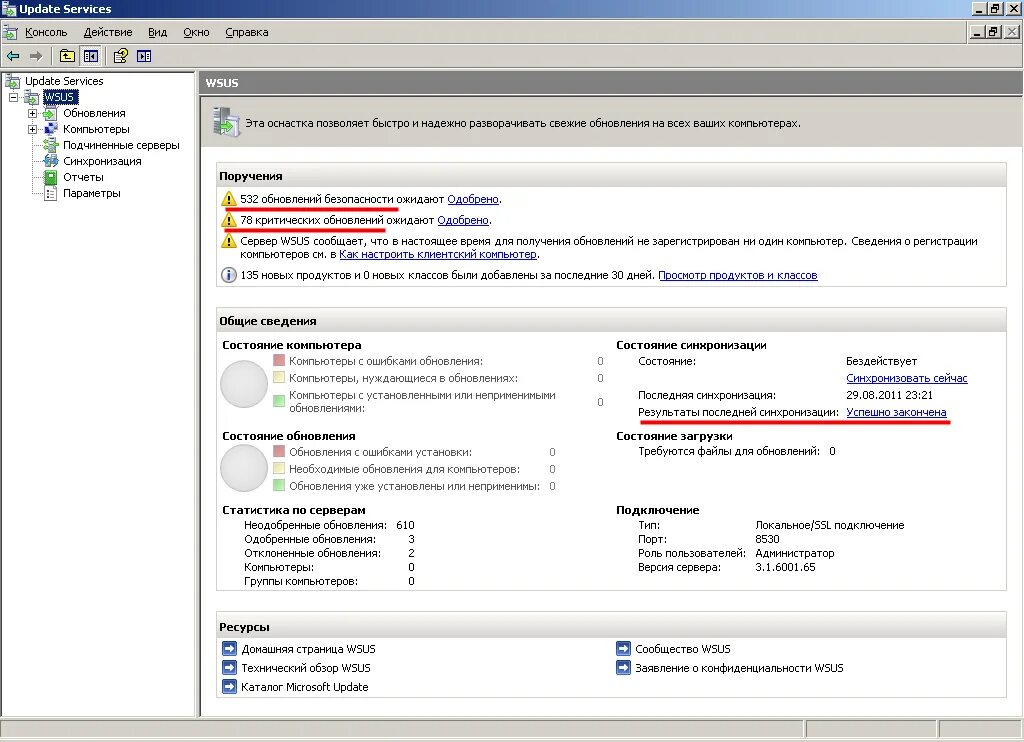Open Просмотр продуктов и классов link
Image resolution: width=1024 pixels, height=742 pixels.
[x=738, y=275]
